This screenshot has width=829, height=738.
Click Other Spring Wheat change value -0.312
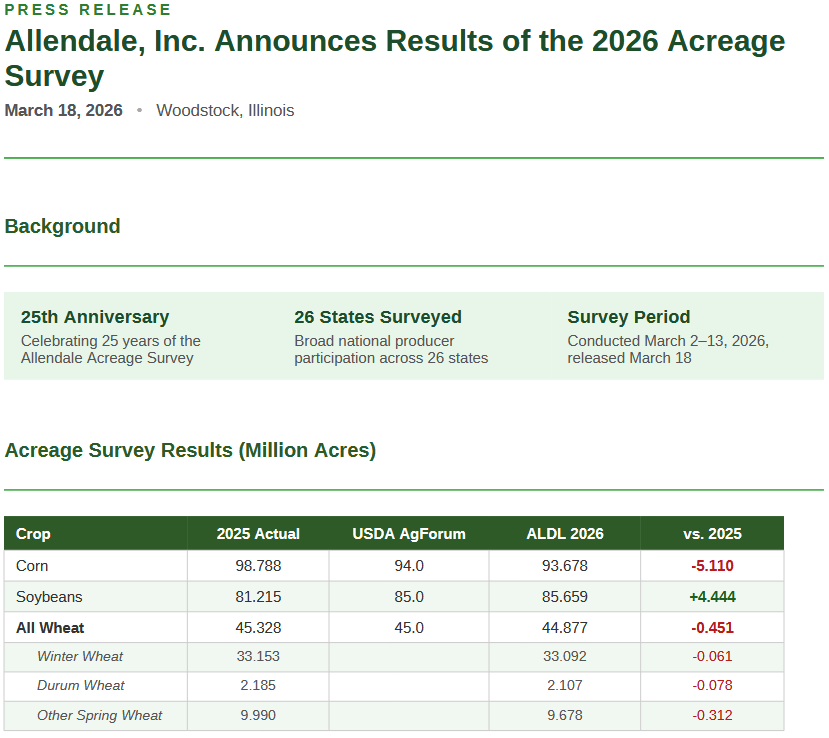click(x=712, y=715)
